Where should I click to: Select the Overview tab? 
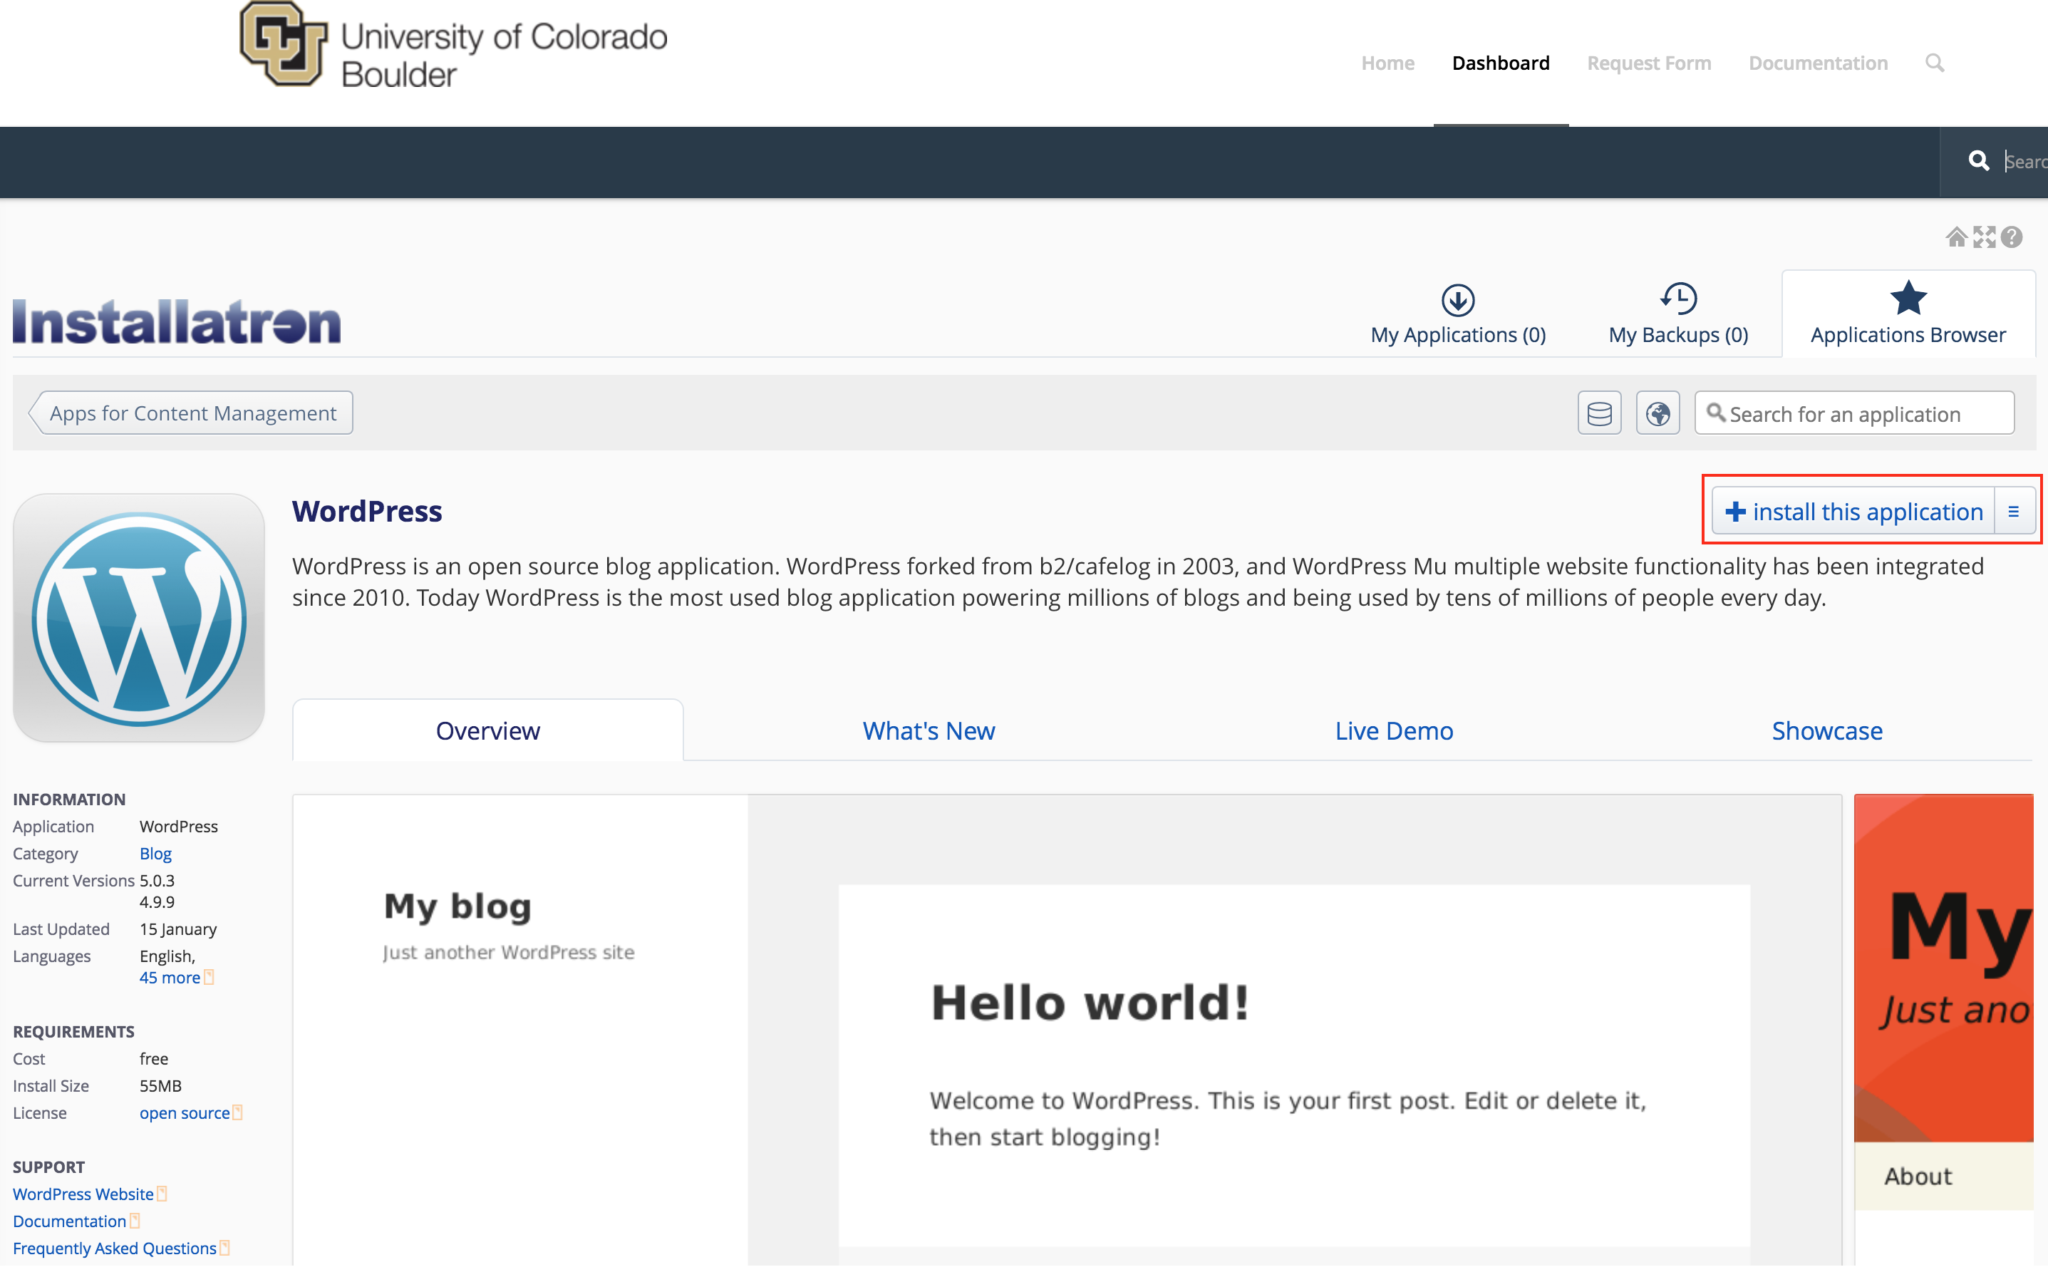(486, 730)
